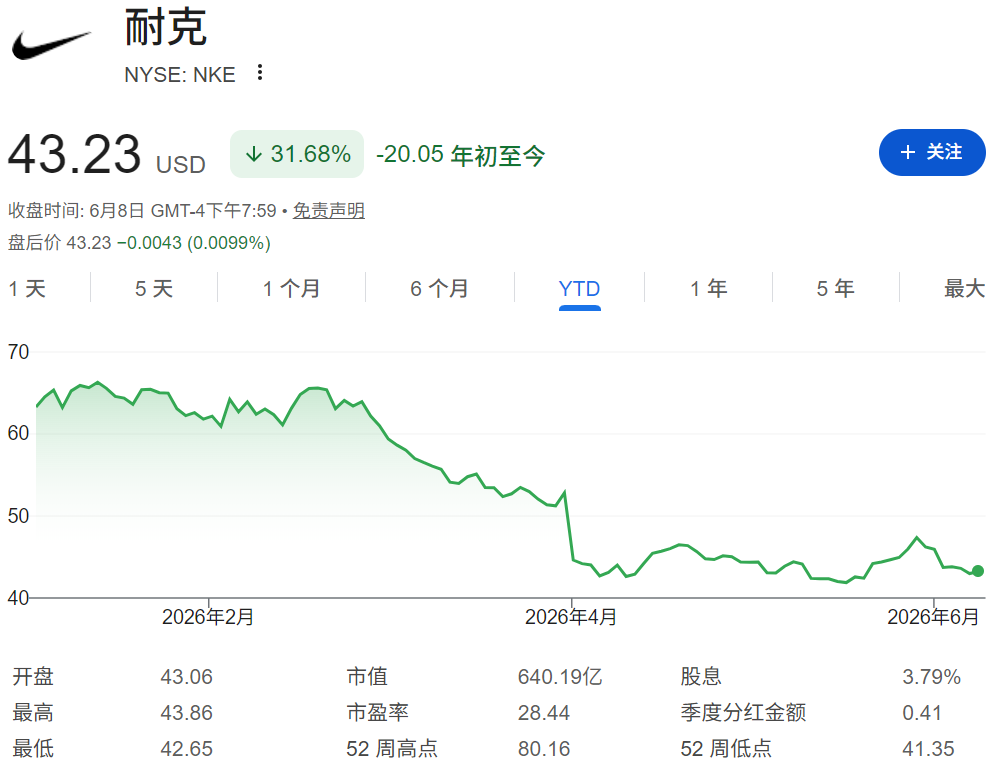
Task: Select the 5 天 range tab
Action: (154, 289)
